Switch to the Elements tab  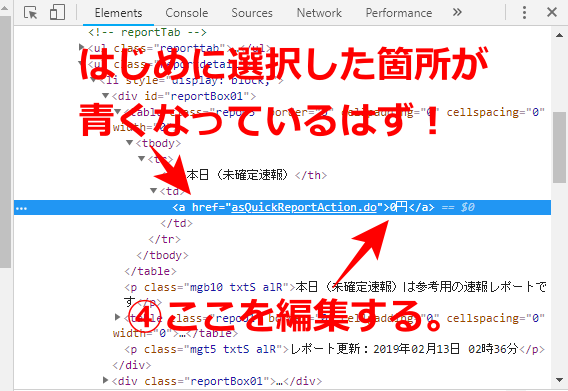118,13
